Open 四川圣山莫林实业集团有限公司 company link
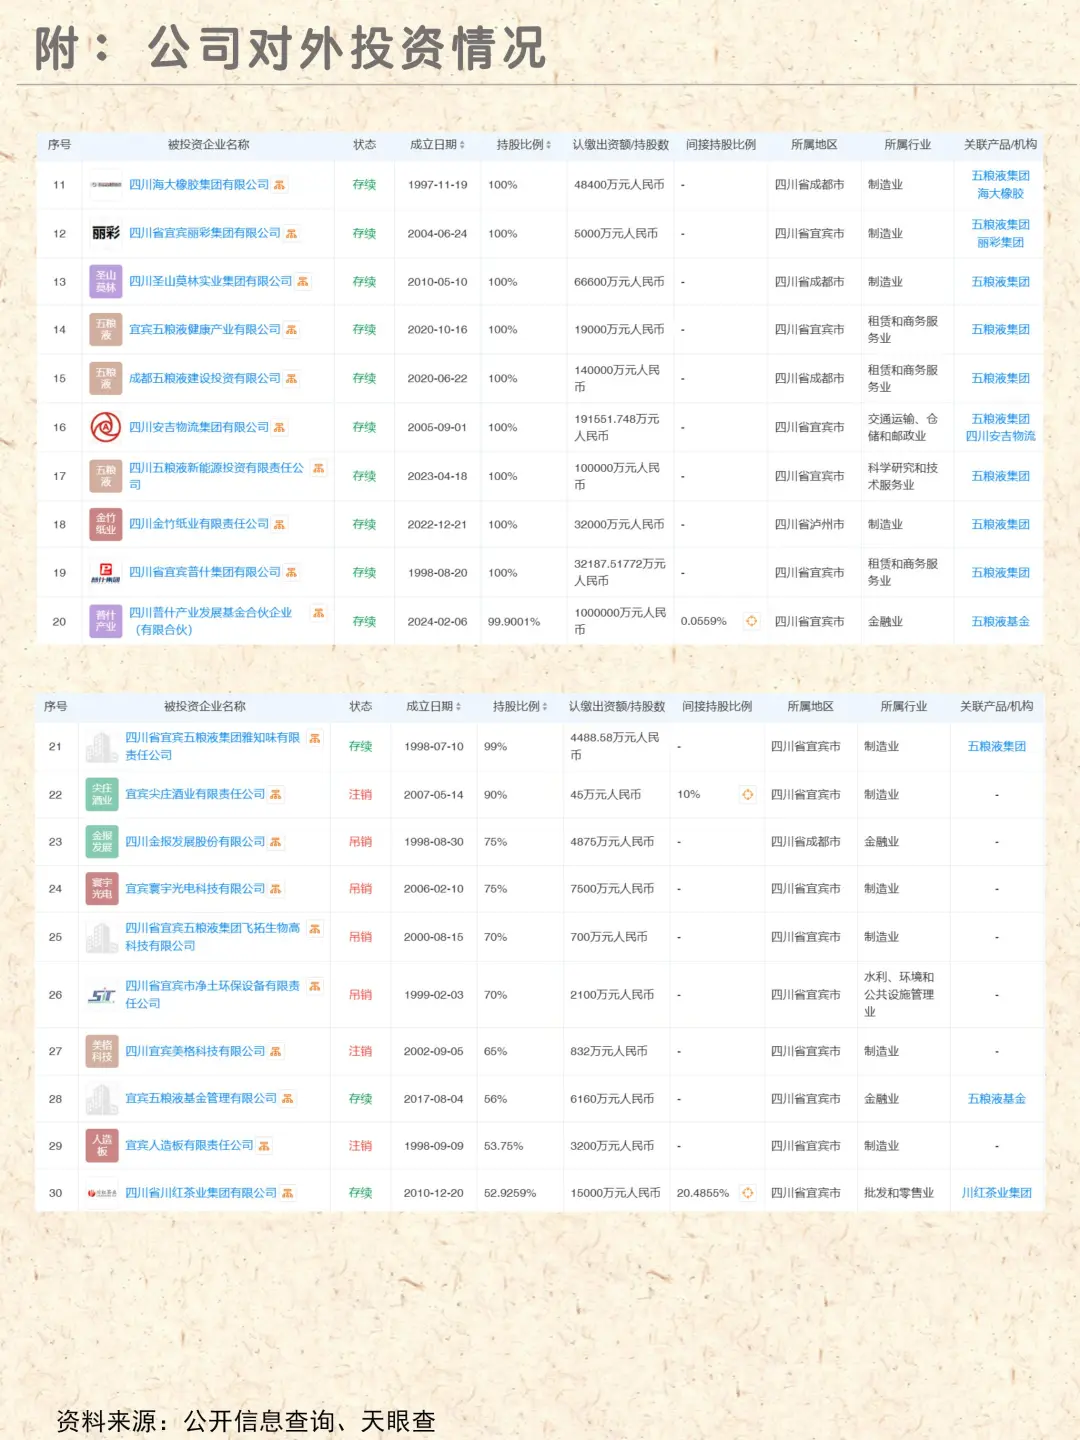This screenshot has height=1440, width=1080. [x=211, y=282]
